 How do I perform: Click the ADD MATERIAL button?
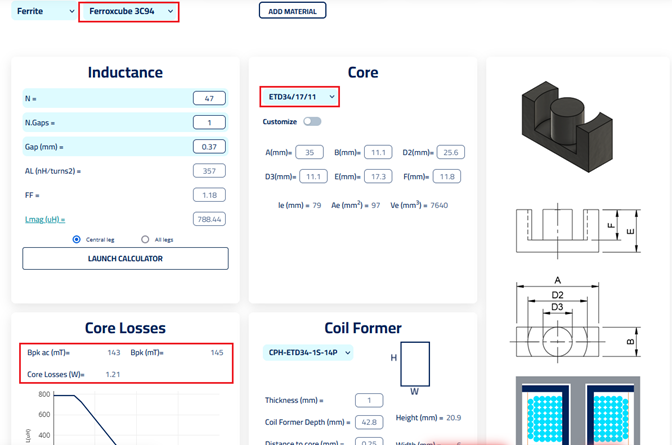click(x=292, y=11)
